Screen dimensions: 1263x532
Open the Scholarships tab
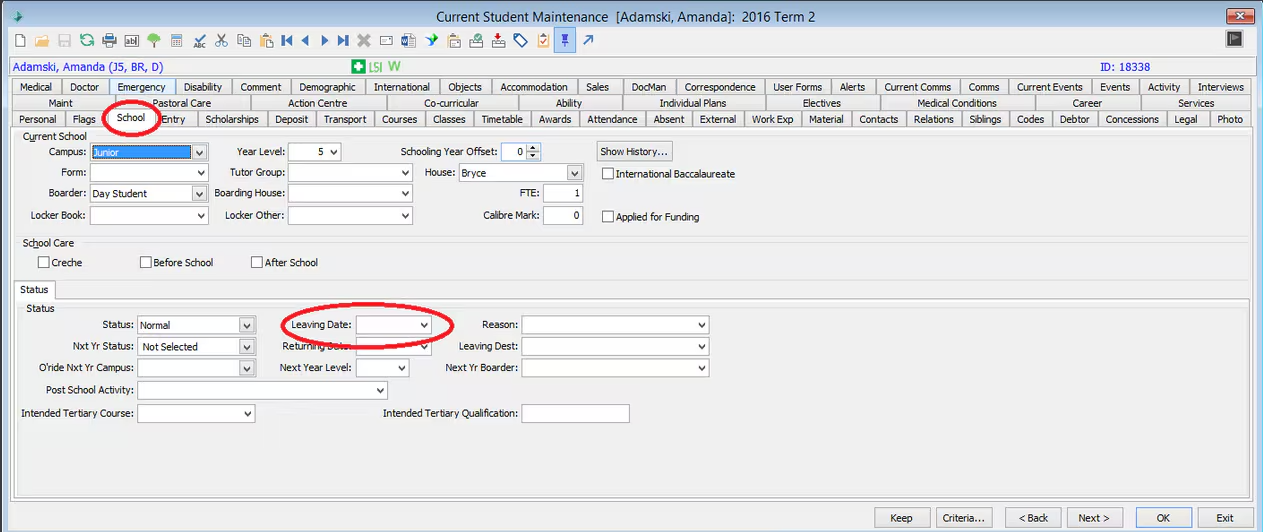[232, 119]
